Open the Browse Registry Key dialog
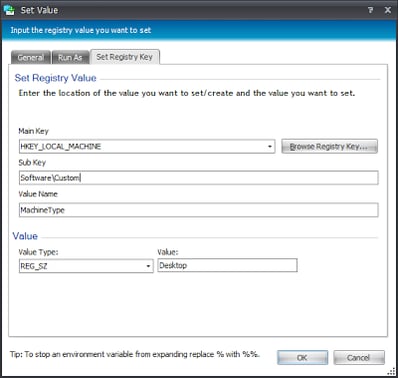Image resolution: width=398 pixels, height=378 pixels. click(x=329, y=146)
